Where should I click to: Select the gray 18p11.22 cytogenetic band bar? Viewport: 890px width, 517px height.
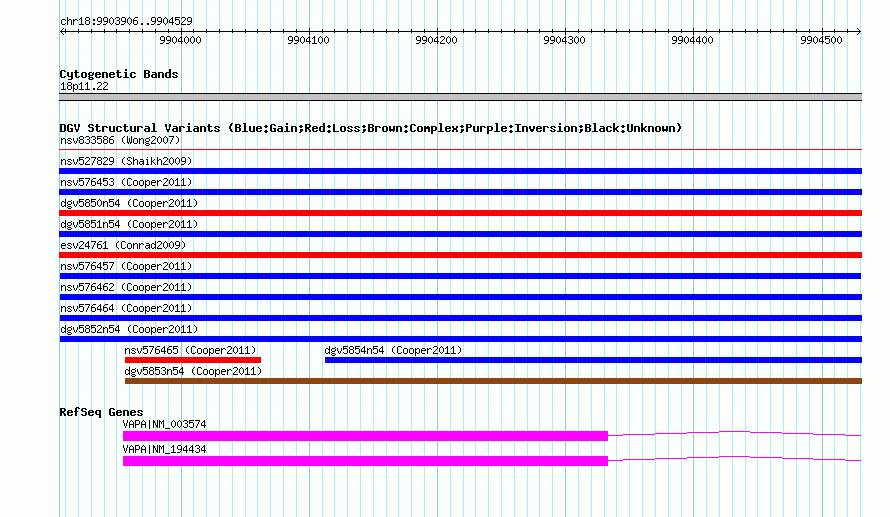pyautogui.click(x=460, y=97)
